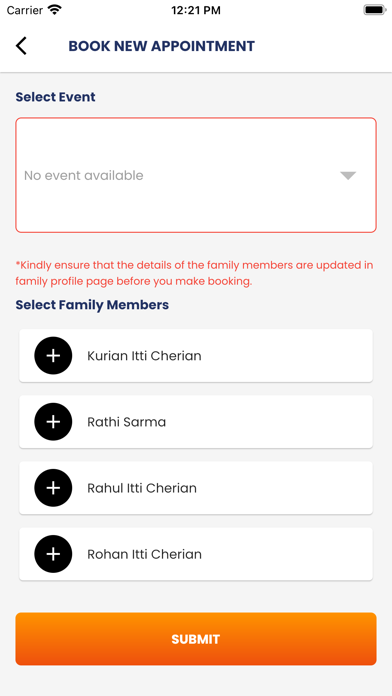This screenshot has width=392, height=696.
Task: Select the Kurian Itti Cherian name
Action: (x=144, y=356)
